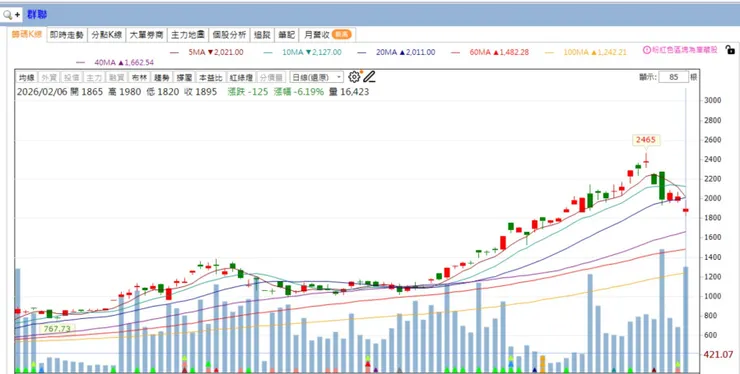
Task: Click the 40MA line color swatch
Action: [x=80, y=62]
